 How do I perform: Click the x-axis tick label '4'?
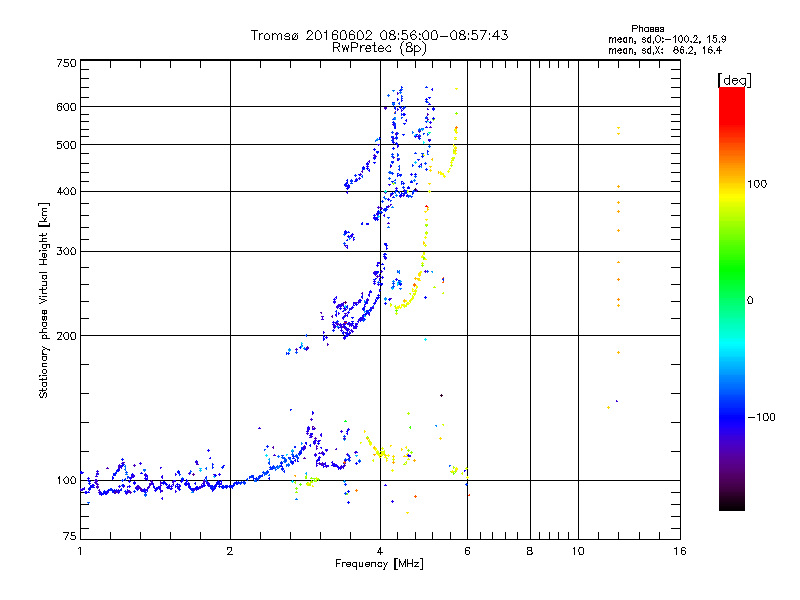point(380,551)
